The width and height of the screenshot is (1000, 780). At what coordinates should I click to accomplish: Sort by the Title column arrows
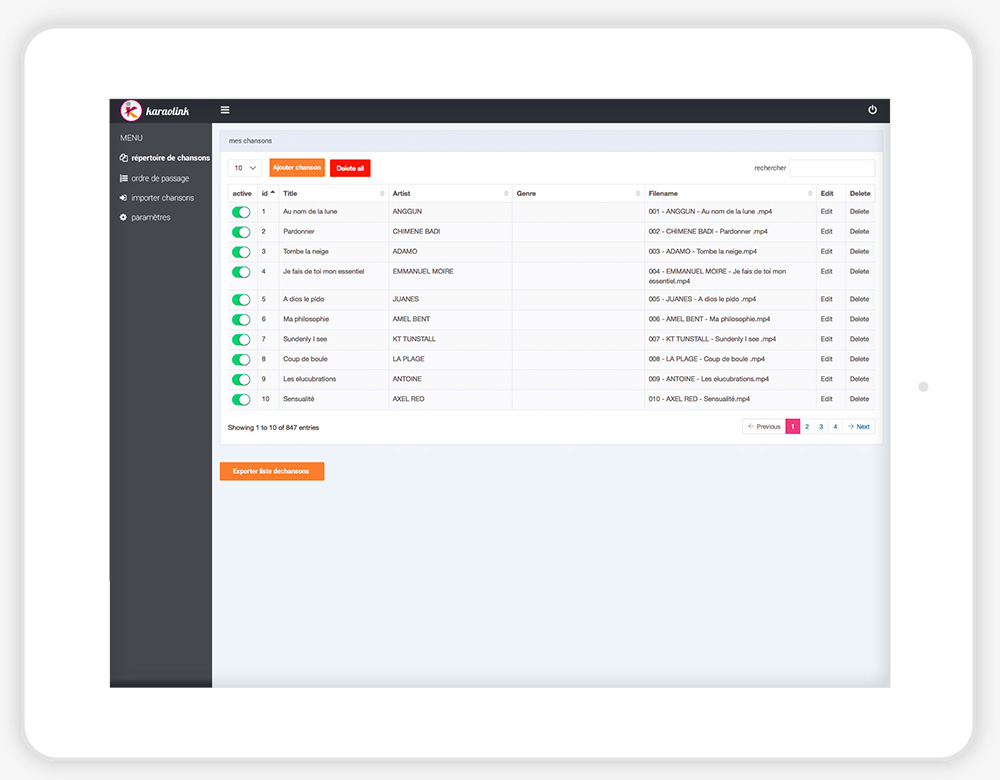382,194
